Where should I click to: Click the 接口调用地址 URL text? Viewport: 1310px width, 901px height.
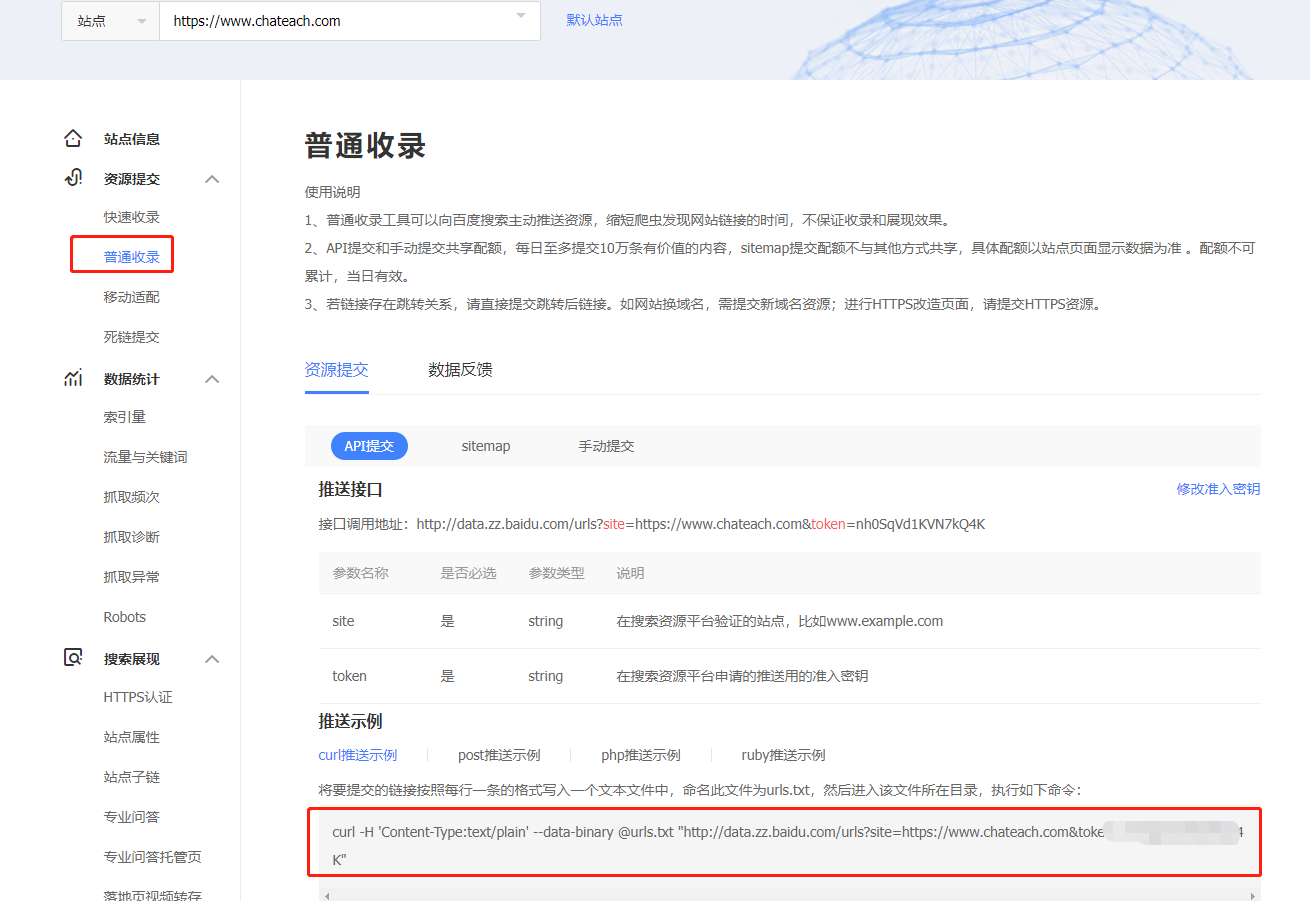[701, 524]
